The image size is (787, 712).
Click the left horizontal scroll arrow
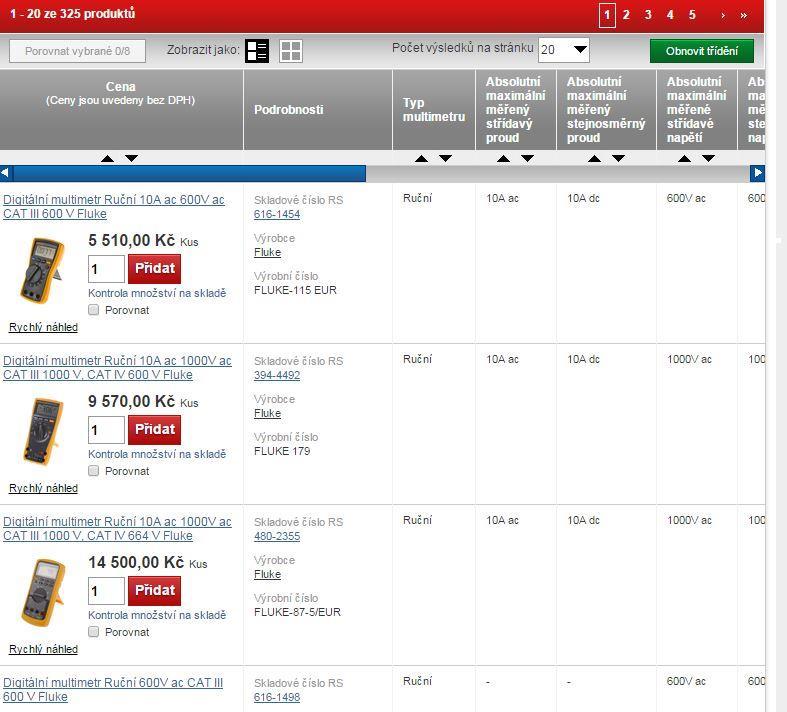tap(6, 173)
